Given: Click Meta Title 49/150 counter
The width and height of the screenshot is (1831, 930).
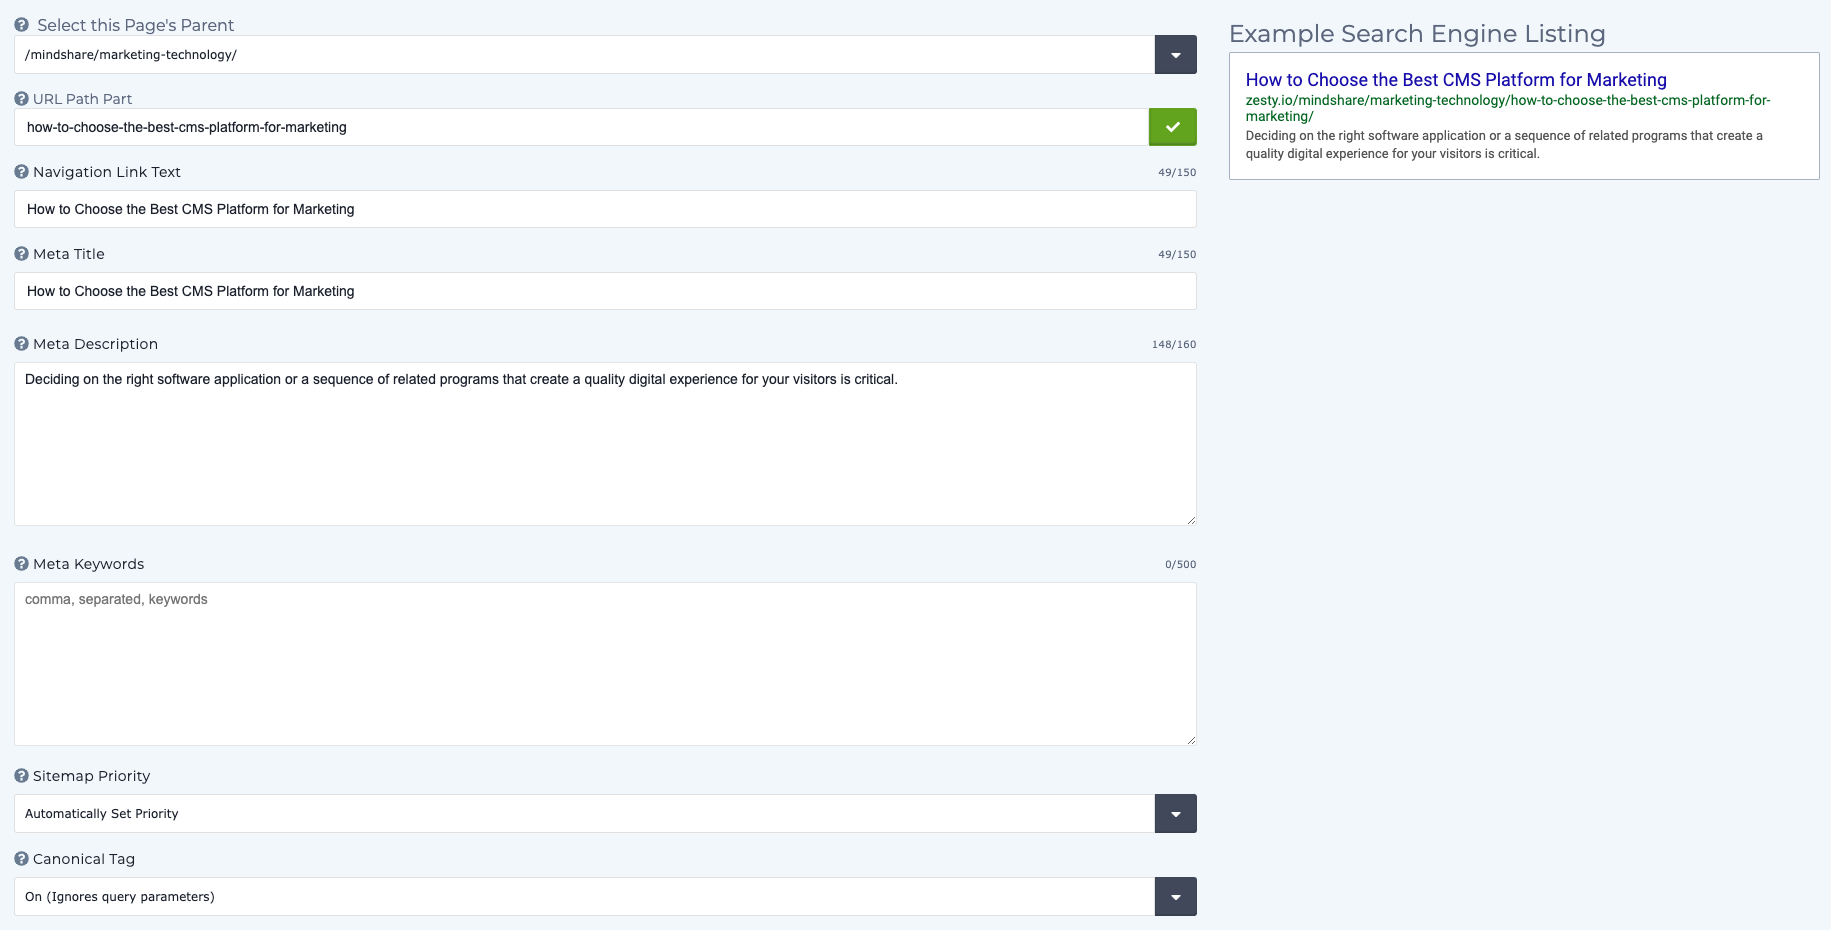Looking at the screenshot, I should coord(1177,254).
